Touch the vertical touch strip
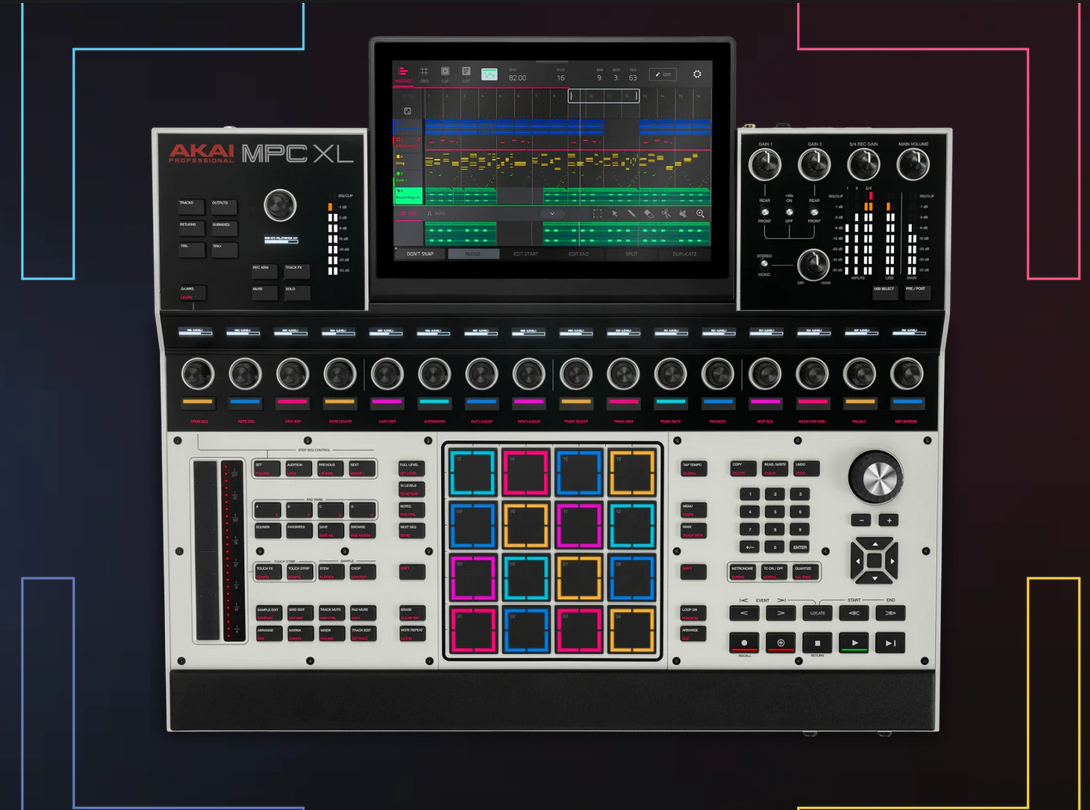 point(206,550)
